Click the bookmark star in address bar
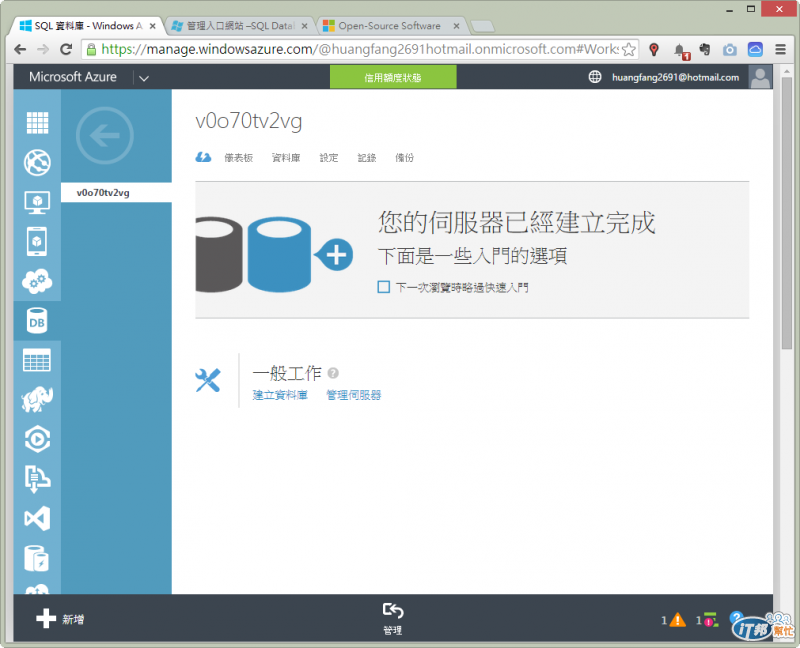The image size is (800, 648). (629, 49)
